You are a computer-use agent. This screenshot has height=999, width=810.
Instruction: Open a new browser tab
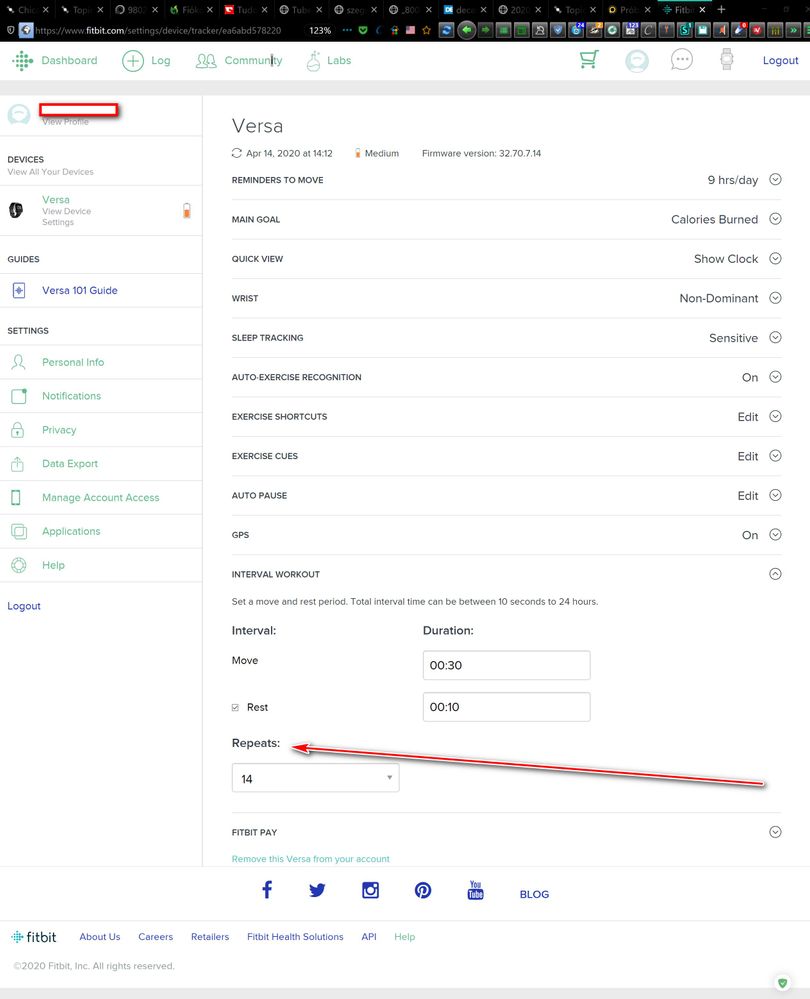[721, 10]
